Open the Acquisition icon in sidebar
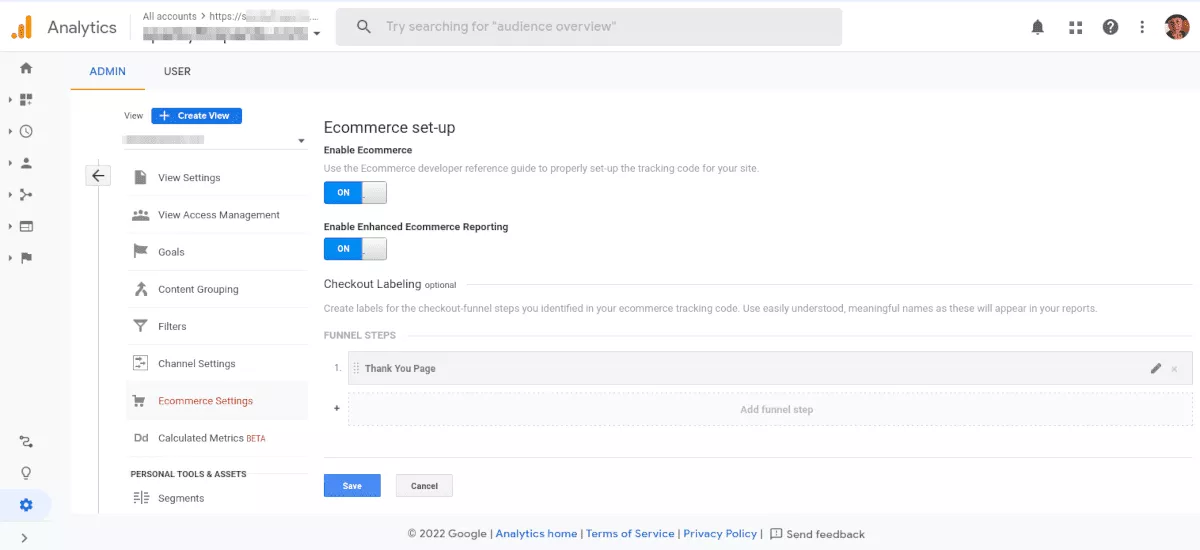 pos(26,194)
